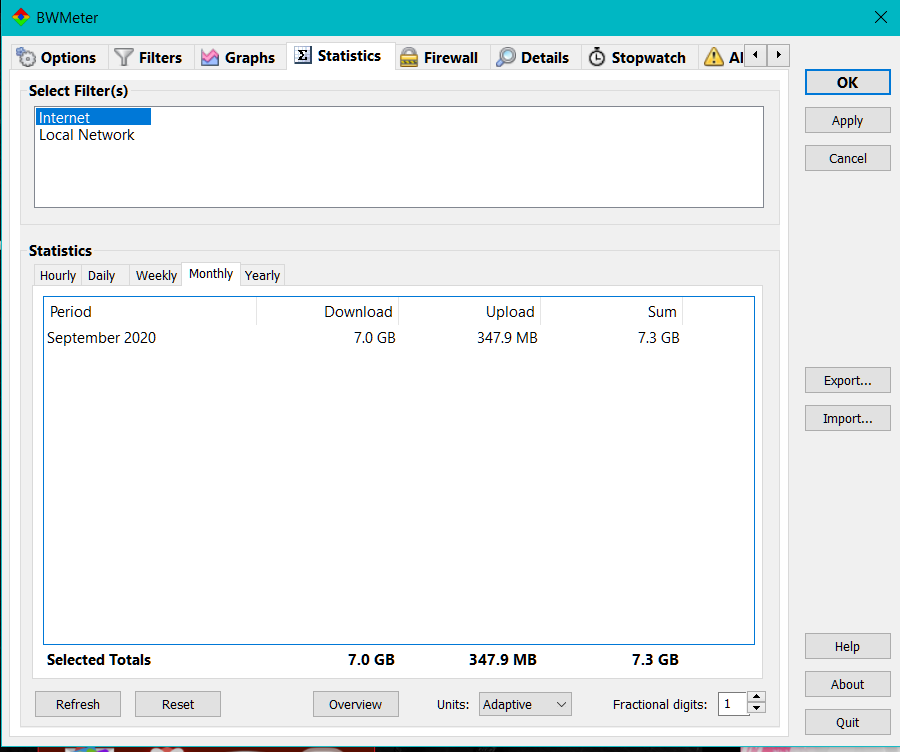This screenshot has width=900, height=752.
Task: Close the BWMeter window
Action: pos(880,17)
